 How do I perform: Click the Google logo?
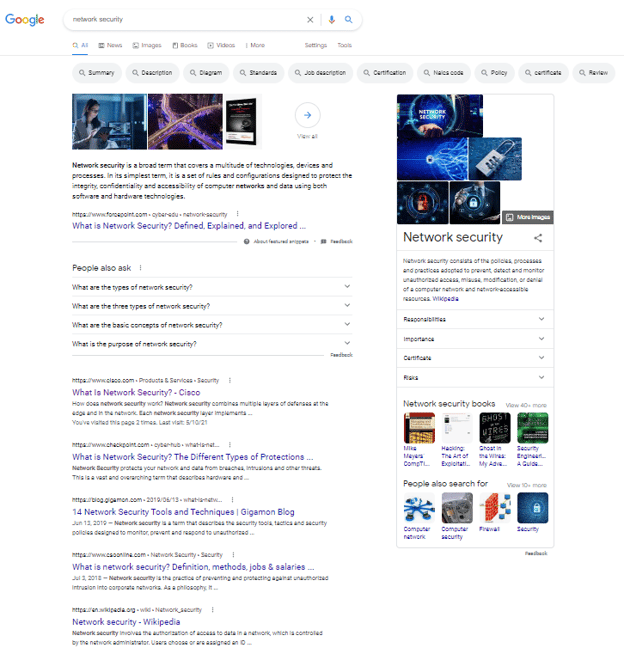[x=25, y=19]
